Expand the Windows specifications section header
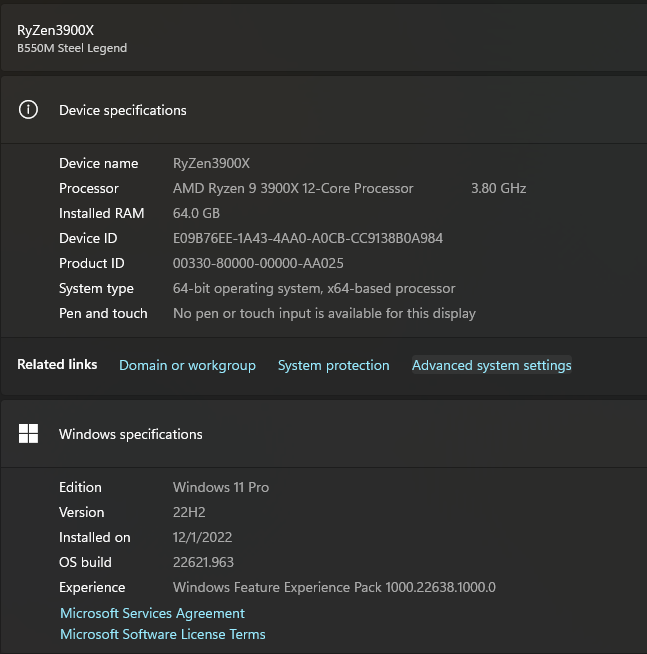The width and height of the screenshot is (647, 654). [x=324, y=434]
